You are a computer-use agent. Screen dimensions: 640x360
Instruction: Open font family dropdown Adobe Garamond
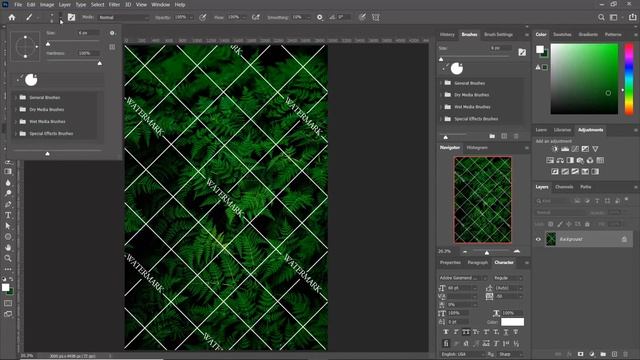click(463, 278)
